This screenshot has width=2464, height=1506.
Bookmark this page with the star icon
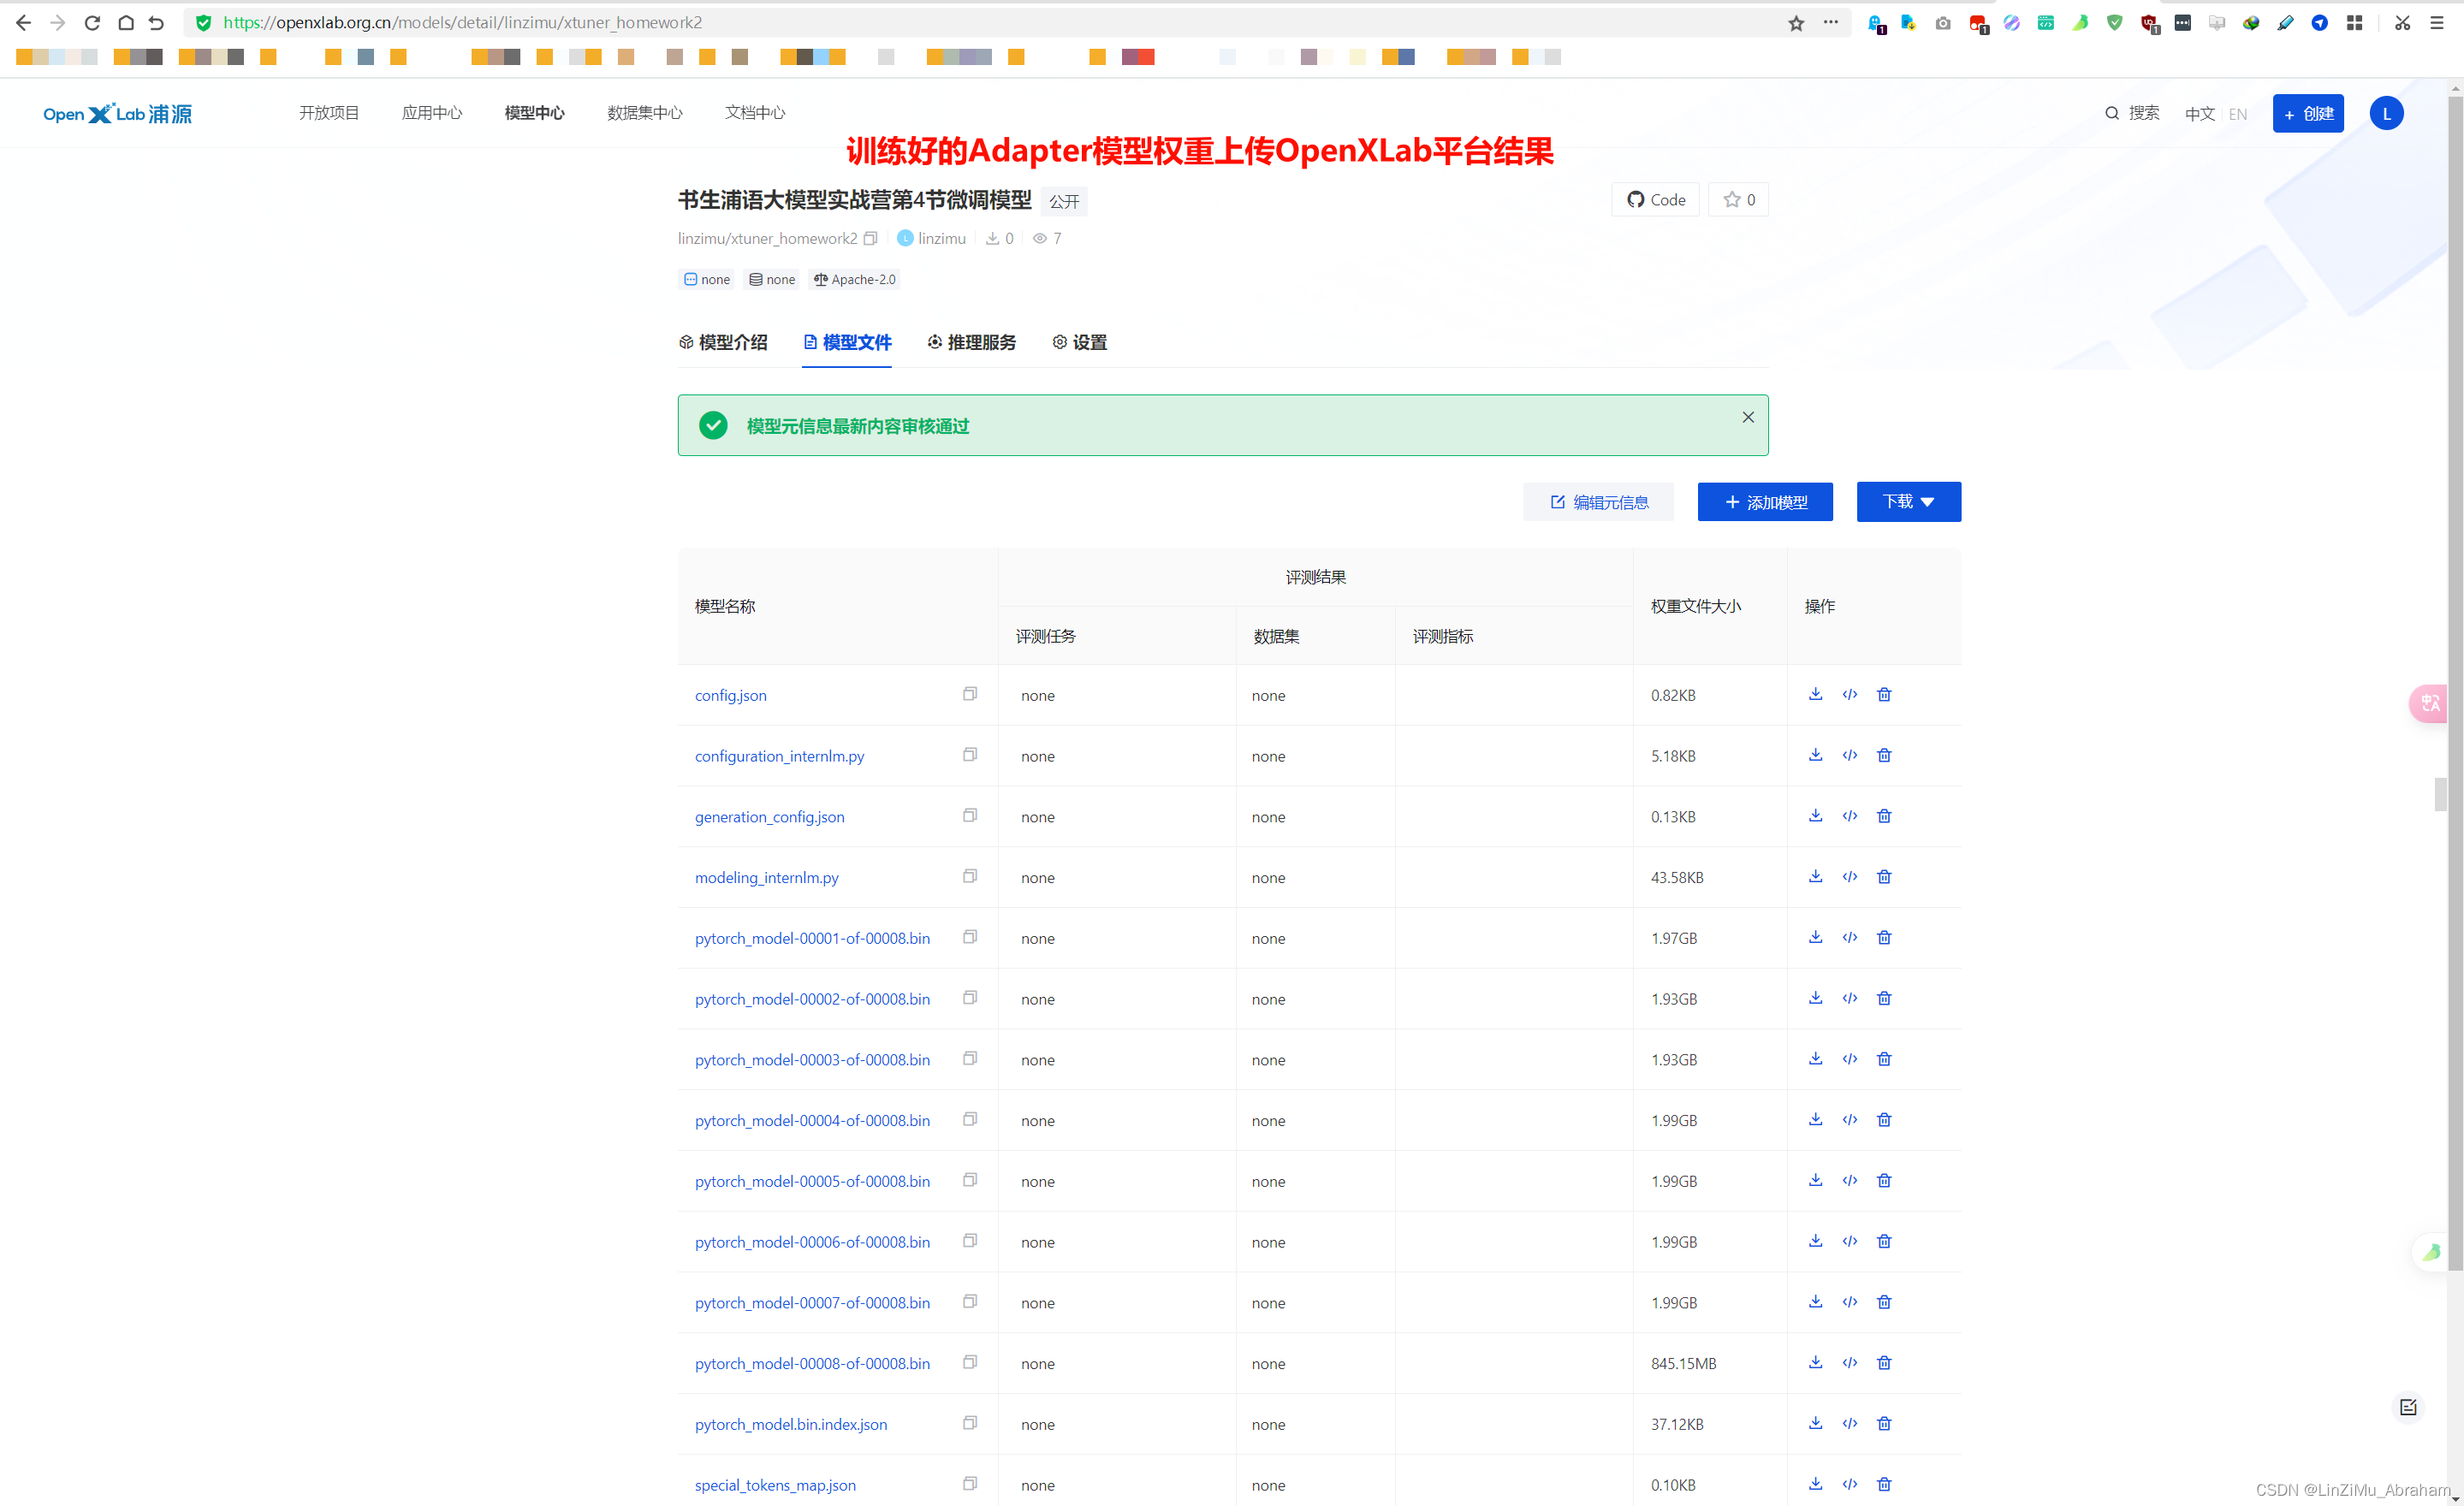(x=1796, y=23)
